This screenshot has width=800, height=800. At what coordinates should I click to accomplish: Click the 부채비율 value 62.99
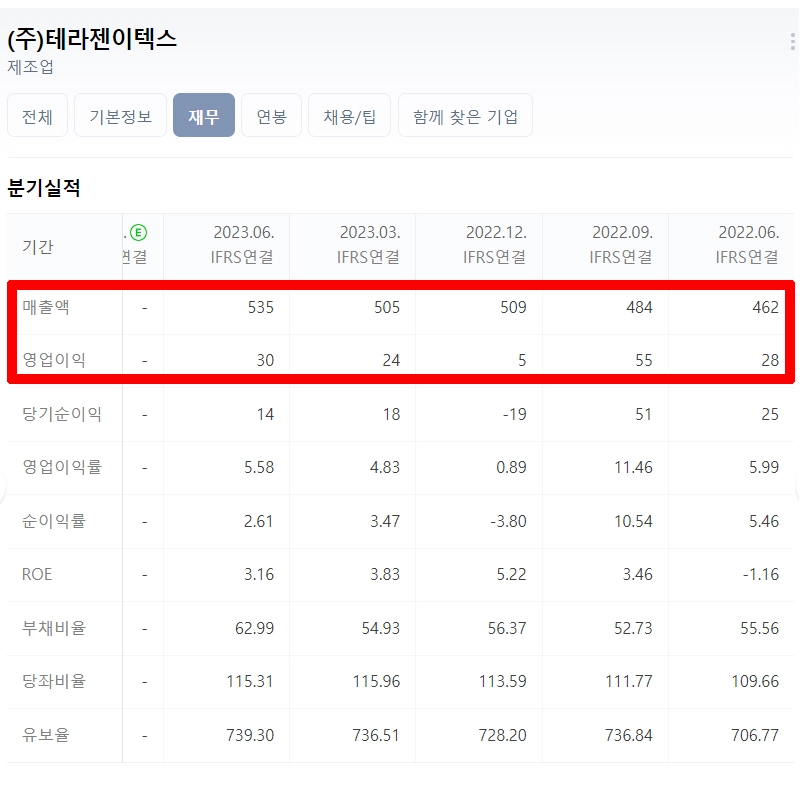pyautogui.click(x=255, y=628)
